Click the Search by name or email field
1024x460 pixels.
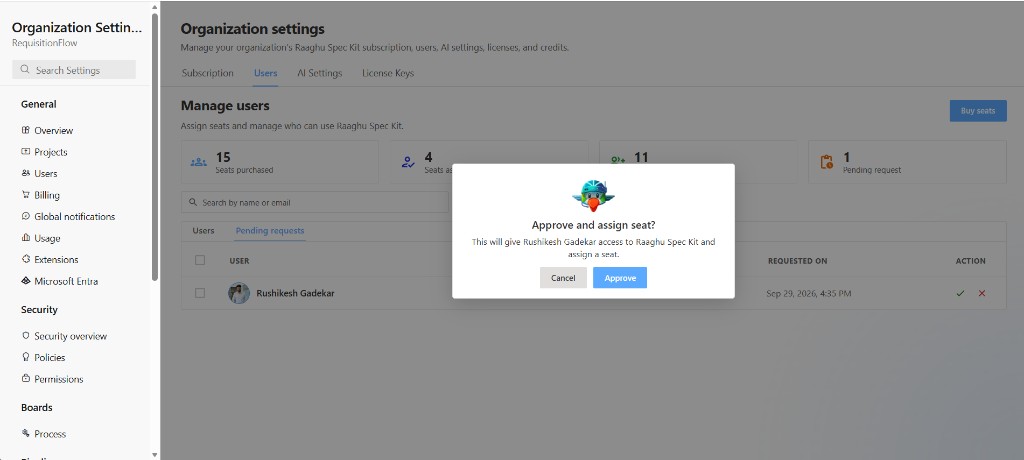click(x=315, y=203)
